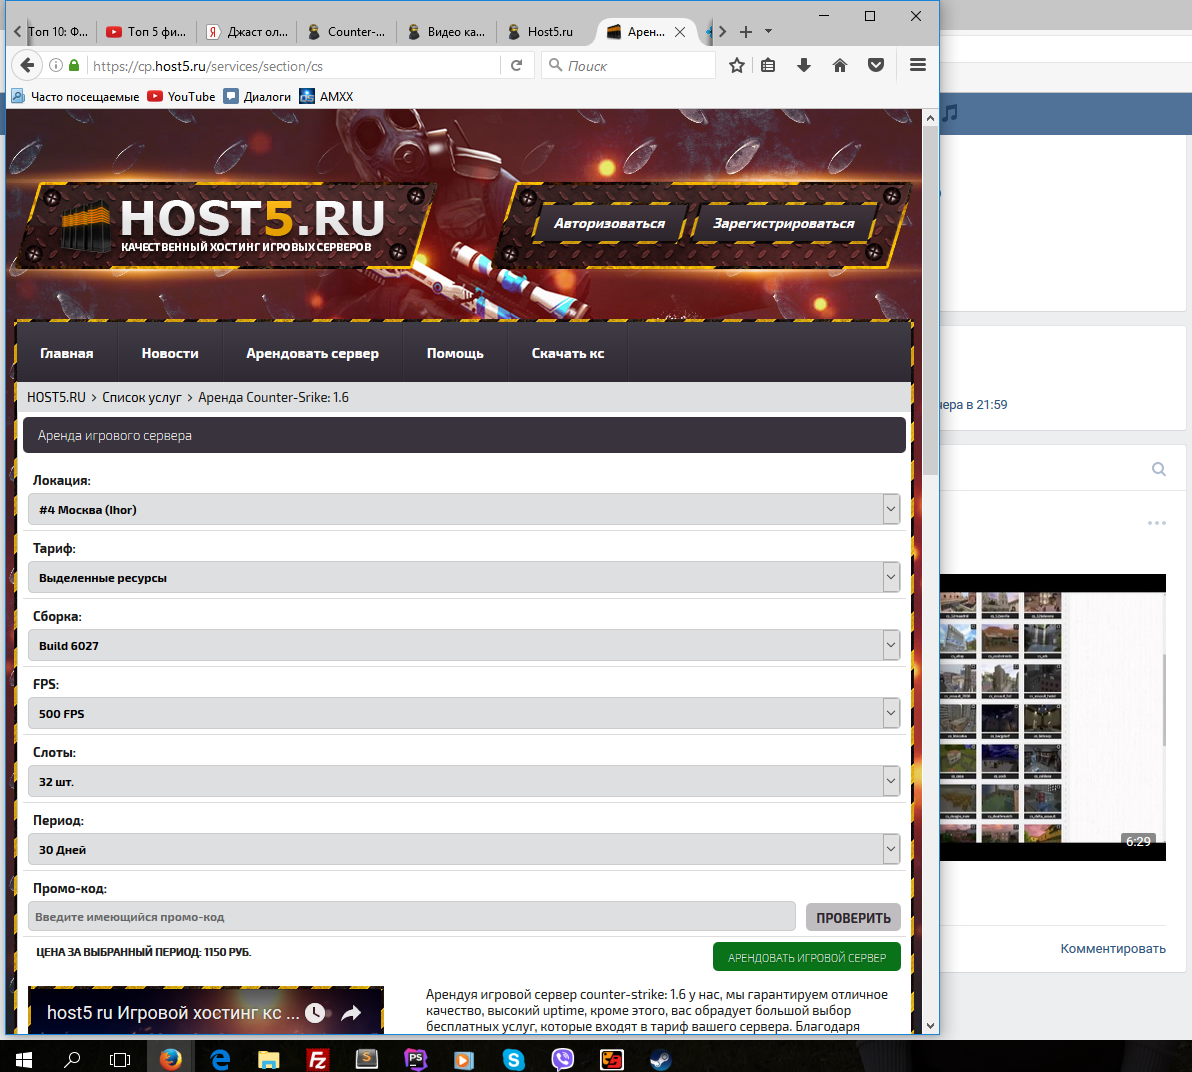Click the search magnifier in VK window
This screenshot has height=1072, width=1192.
(1159, 469)
